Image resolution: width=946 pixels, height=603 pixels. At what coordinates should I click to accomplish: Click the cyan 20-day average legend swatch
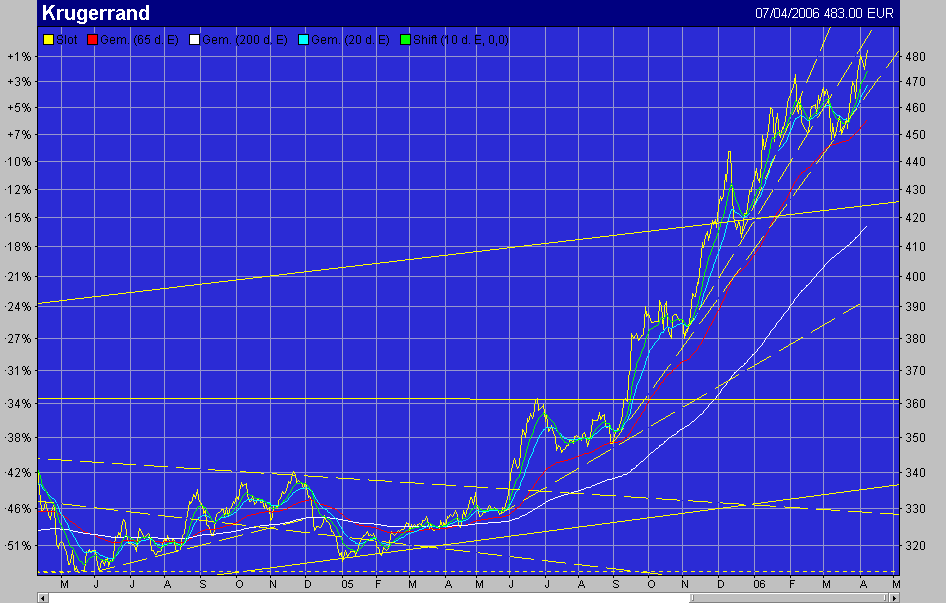tap(303, 40)
